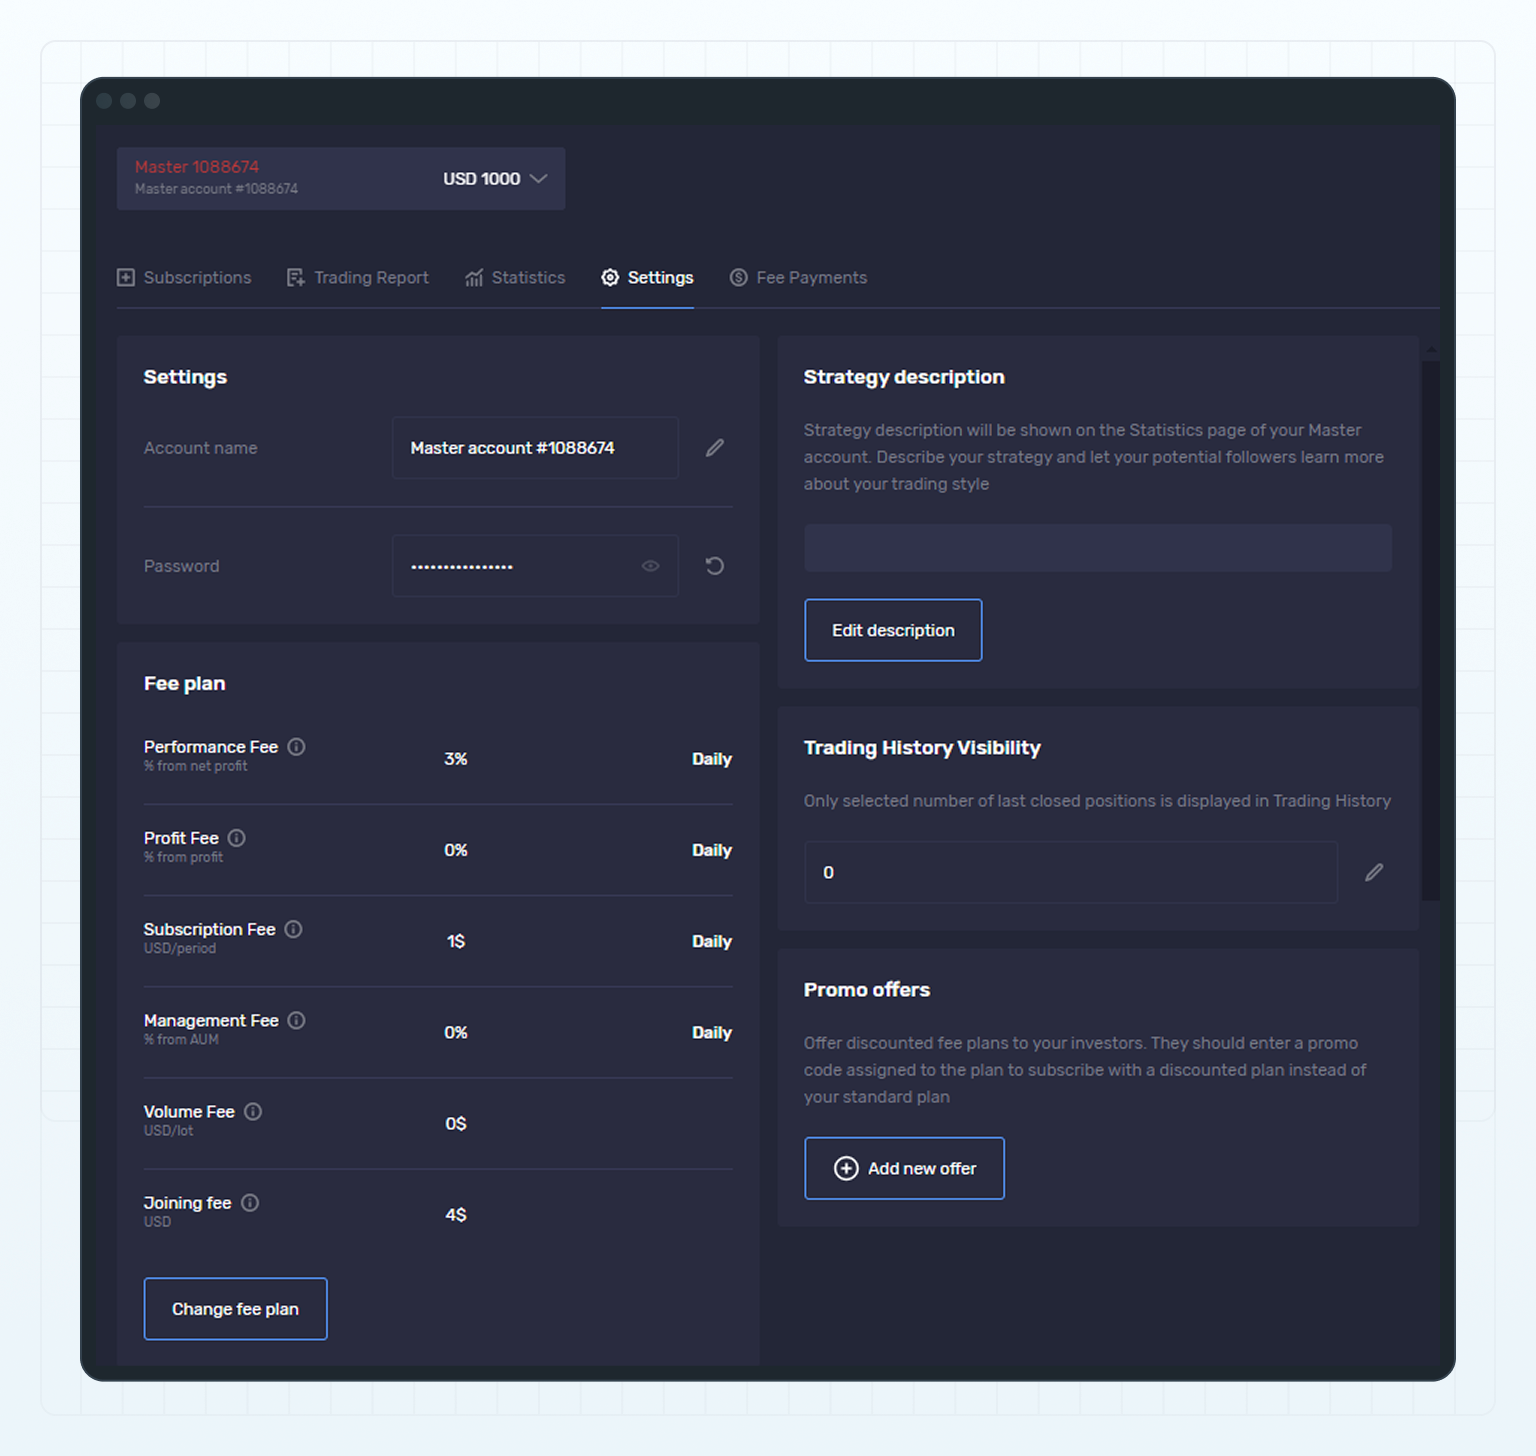The image size is (1536, 1456).
Task: Click the Joining fee info icon
Action: click(250, 1203)
